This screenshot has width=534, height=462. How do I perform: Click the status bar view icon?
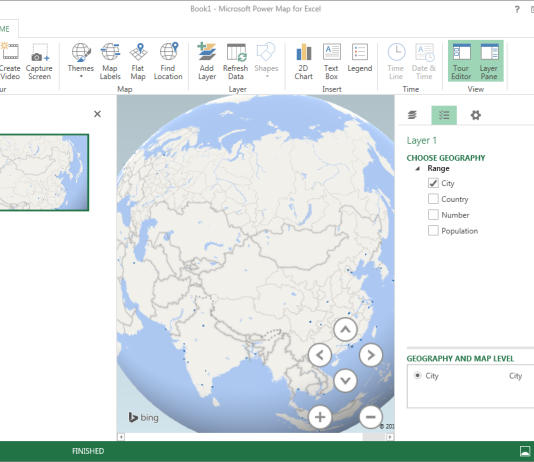525,451
